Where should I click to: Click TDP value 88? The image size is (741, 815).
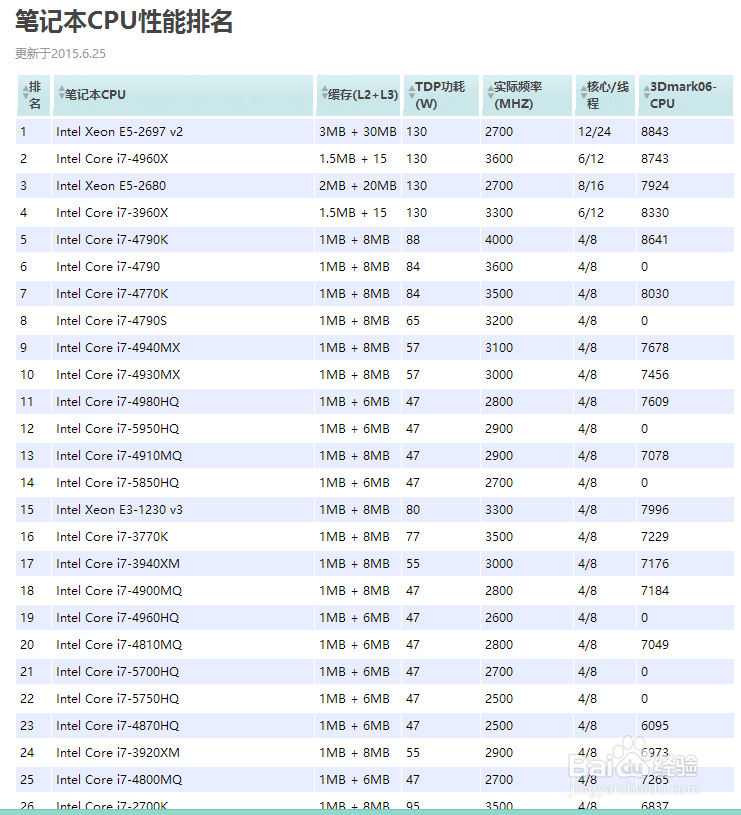click(x=413, y=240)
